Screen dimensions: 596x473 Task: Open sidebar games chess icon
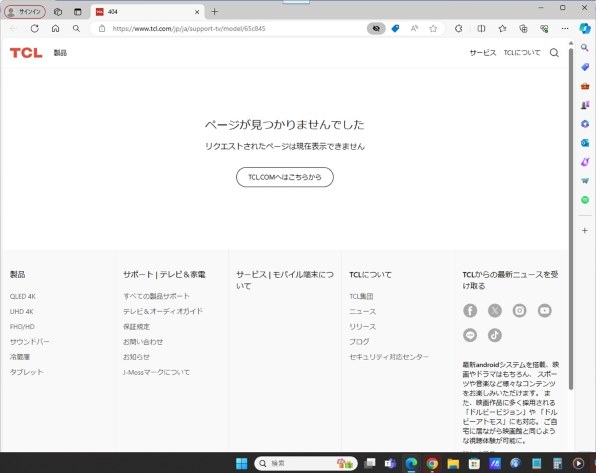(585, 105)
